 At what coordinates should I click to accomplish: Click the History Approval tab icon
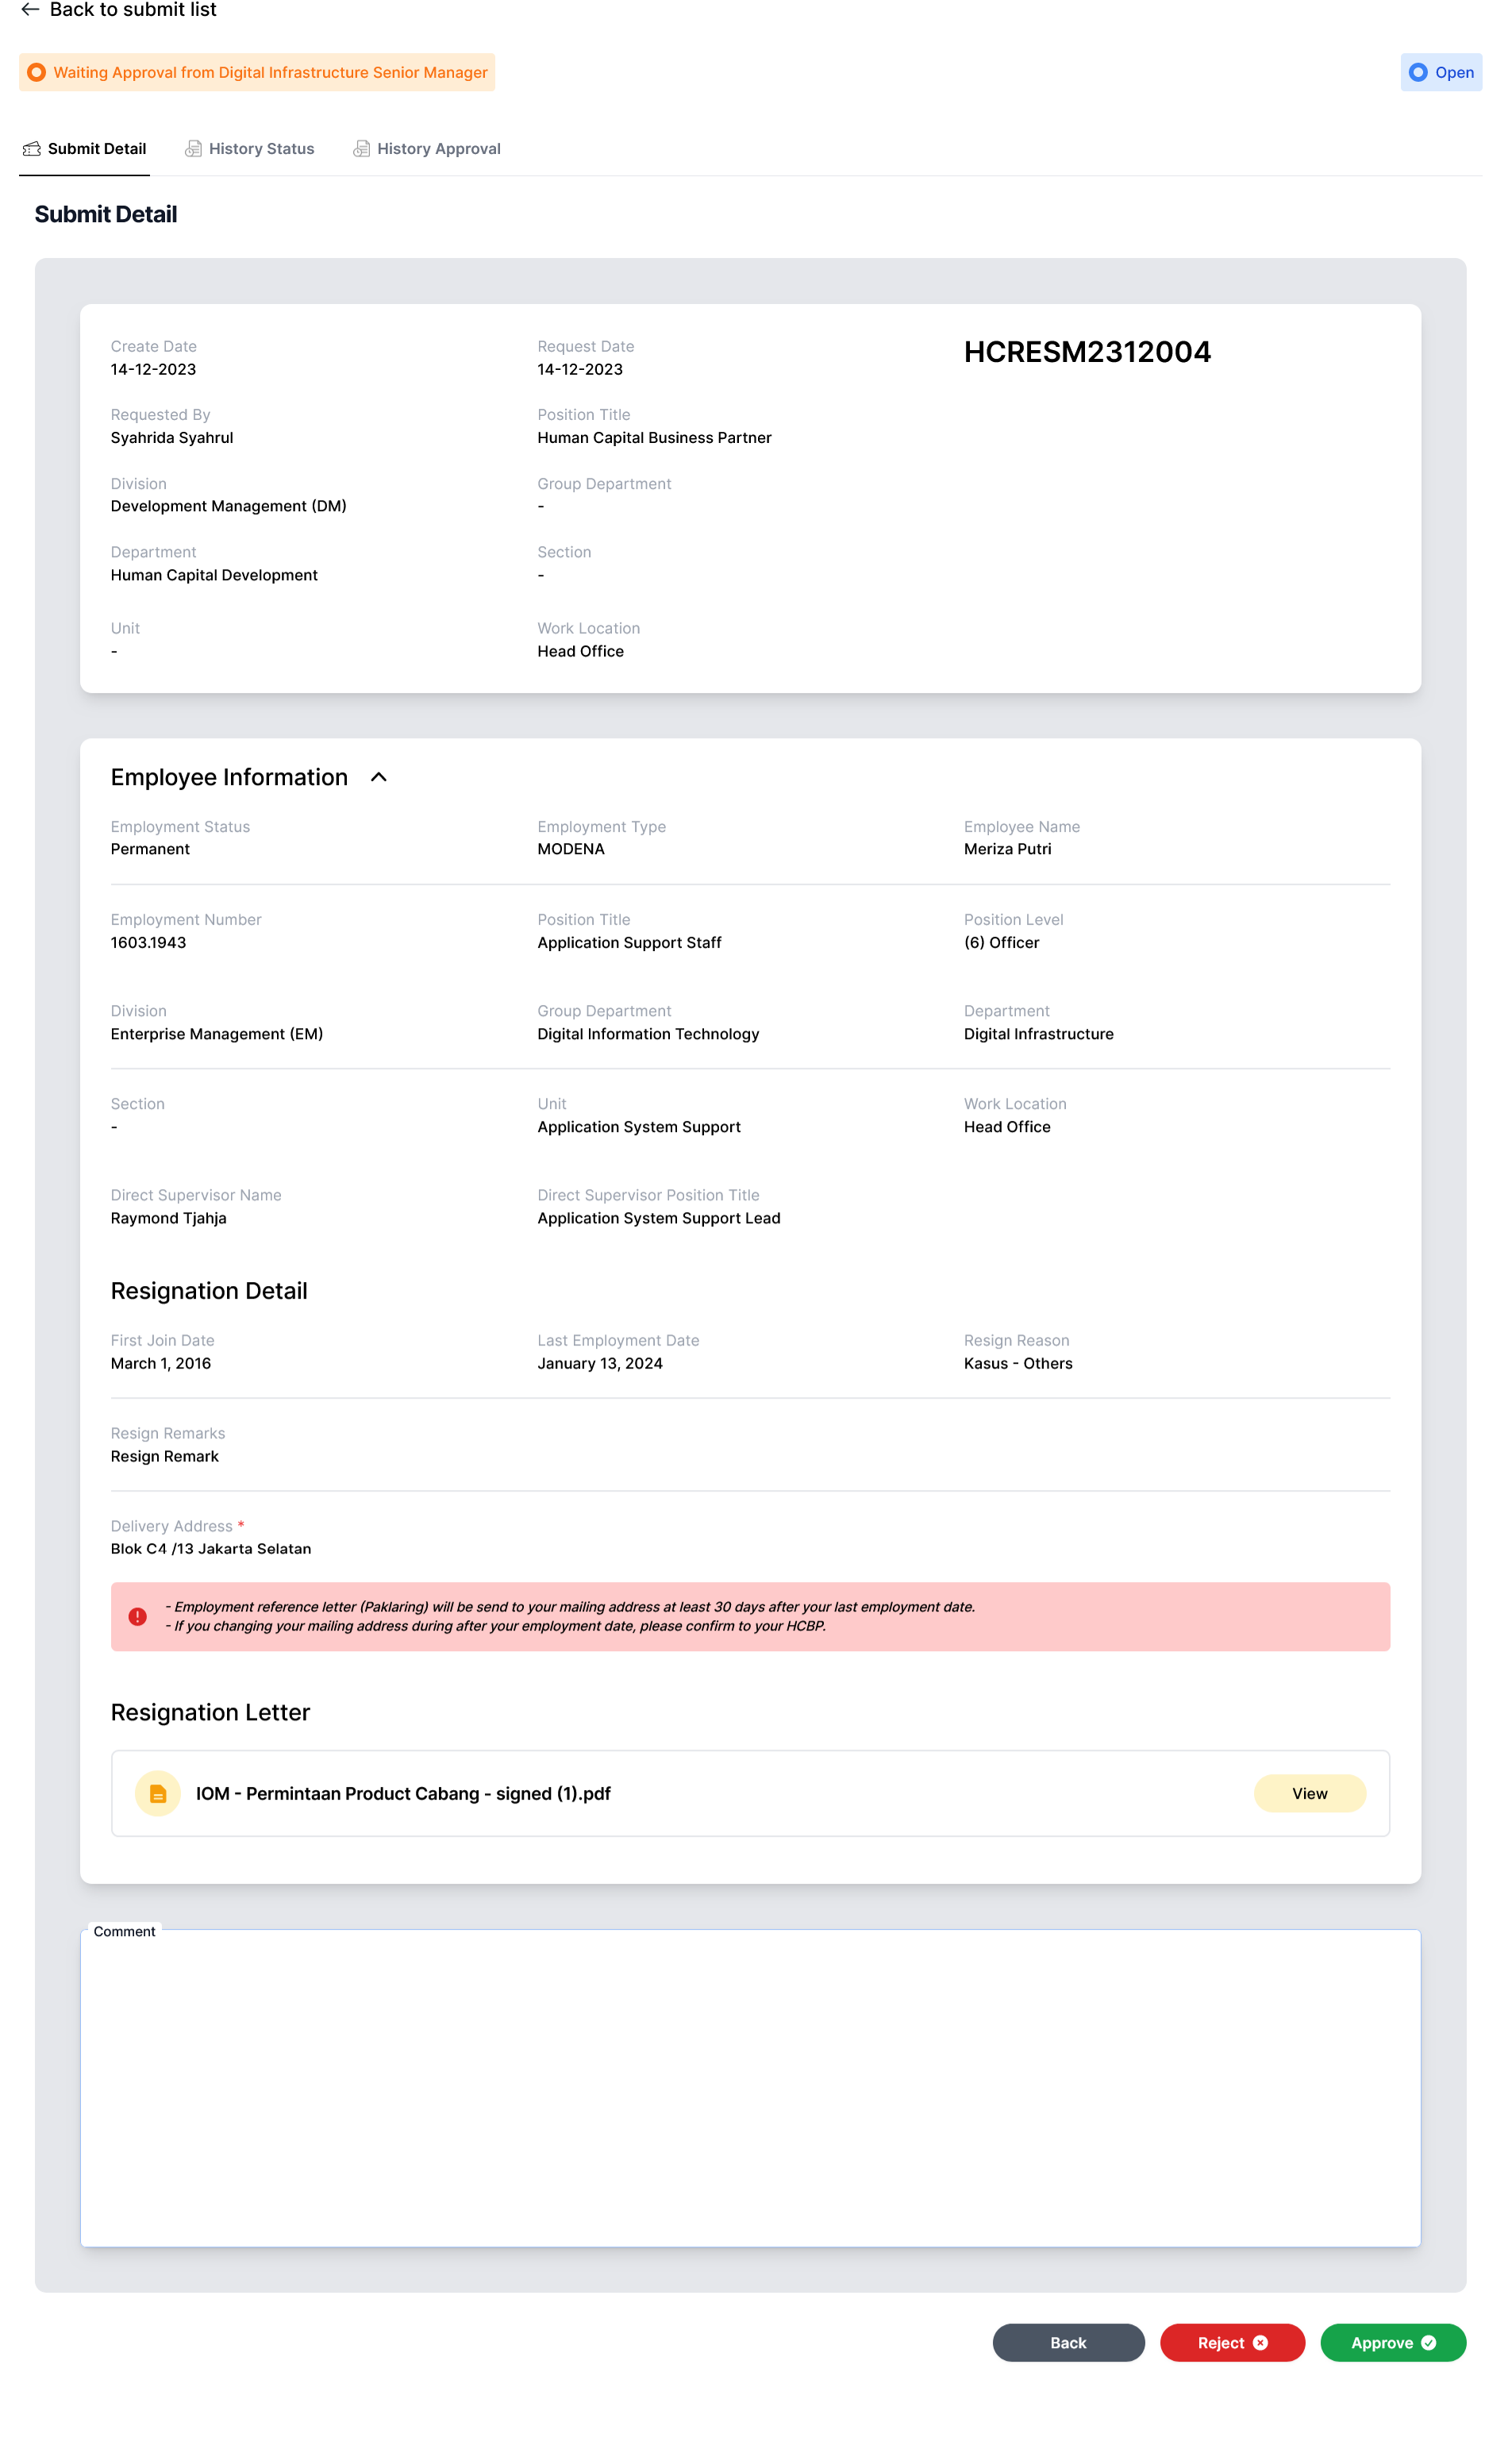click(x=361, y=149)
